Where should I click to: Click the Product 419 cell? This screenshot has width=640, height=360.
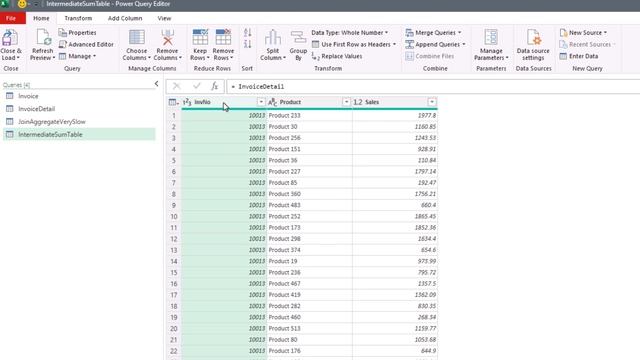click(x=309, y=295)
